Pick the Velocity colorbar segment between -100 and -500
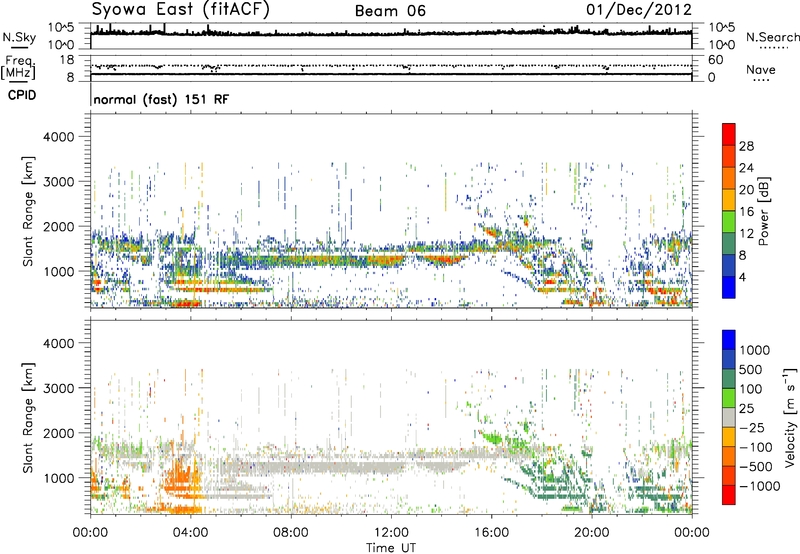This screenshot has height=554, width=800. [729, 456]
